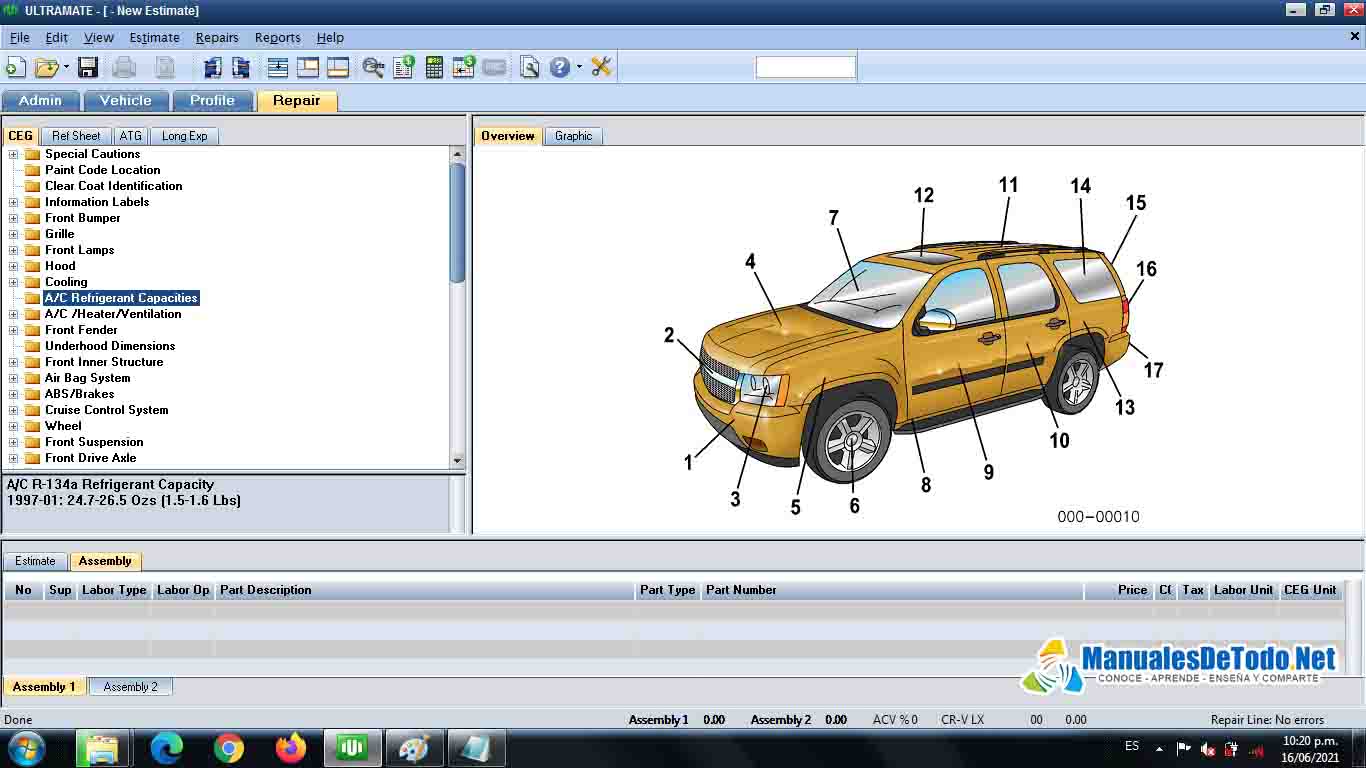Click the horizontal-lines insert row toolbar icon

click(278, 67)
